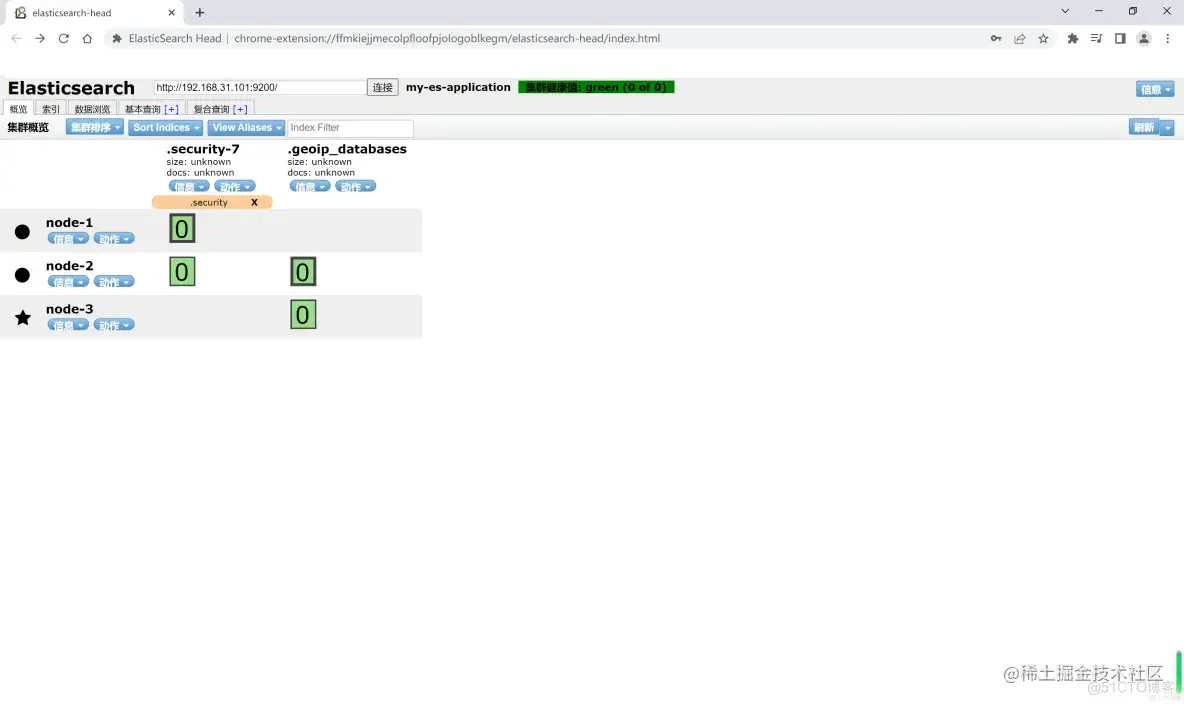Go back in browser history
Viewport: 1184px width, 704px height.
pyautogui.click(x=16, y=39)
